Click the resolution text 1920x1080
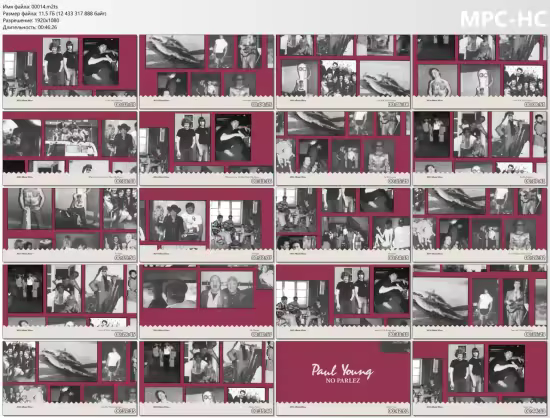Screen dimensions: 550x418 pos(47,20)
